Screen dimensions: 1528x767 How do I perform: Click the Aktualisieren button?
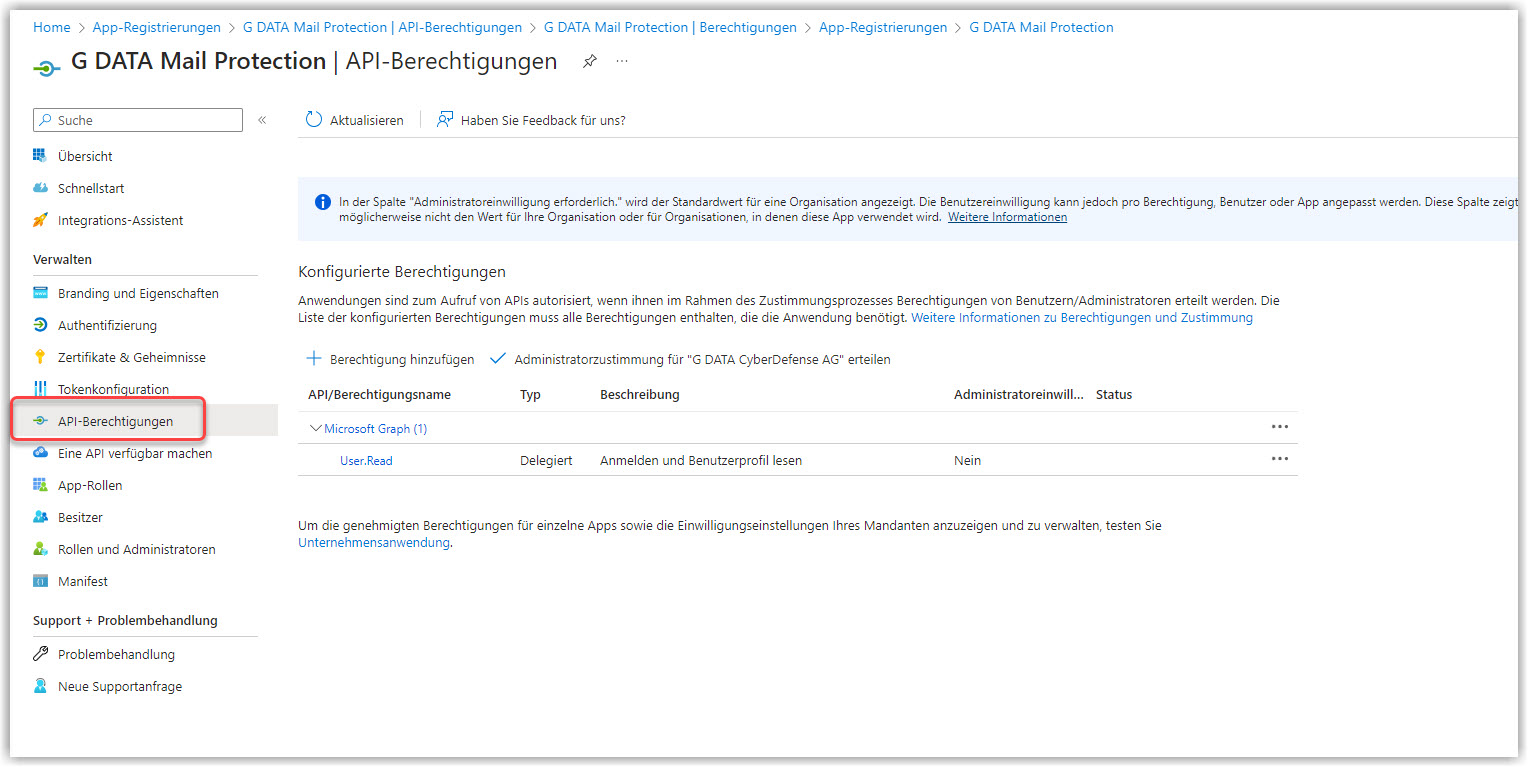(355, 120)
